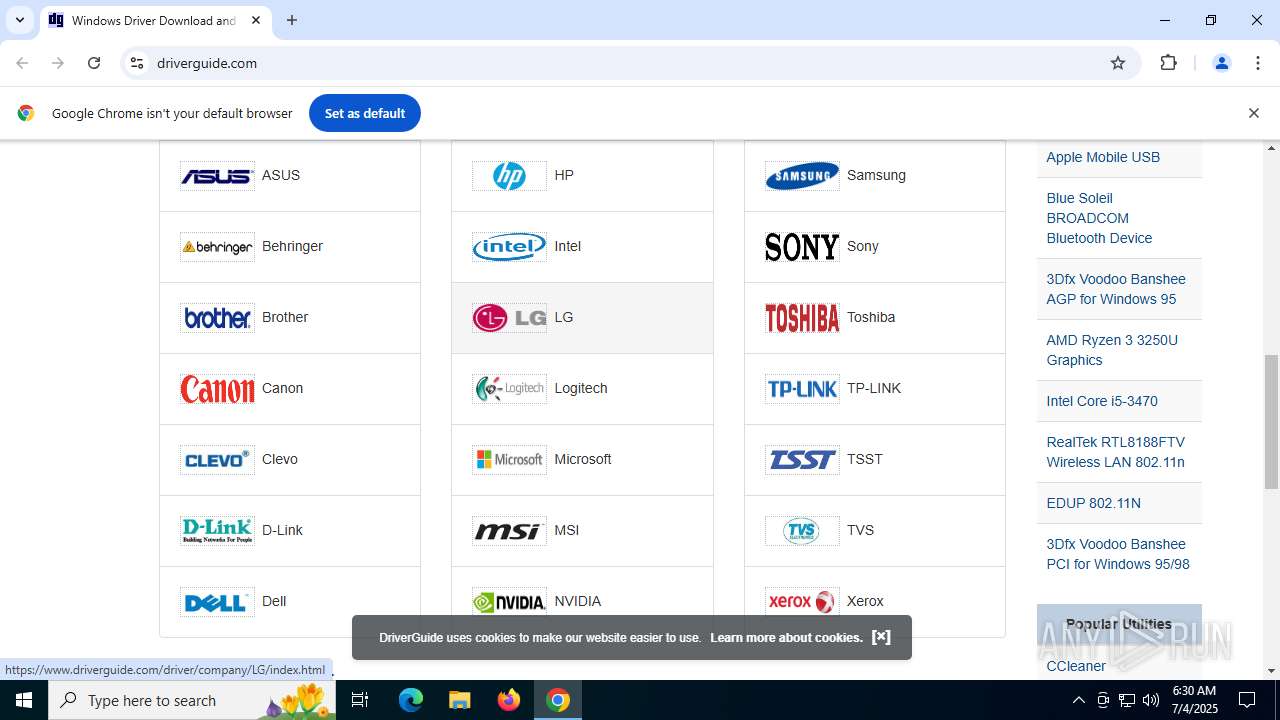Viewport: 1280px width, 720px height.
Task: Open the NVIDIA logo
Action: [x=509, y=602]
